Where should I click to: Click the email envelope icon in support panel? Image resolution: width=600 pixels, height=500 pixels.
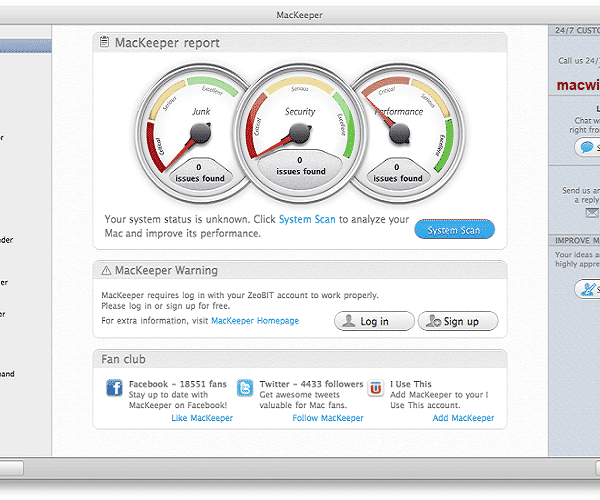[592, 213]
